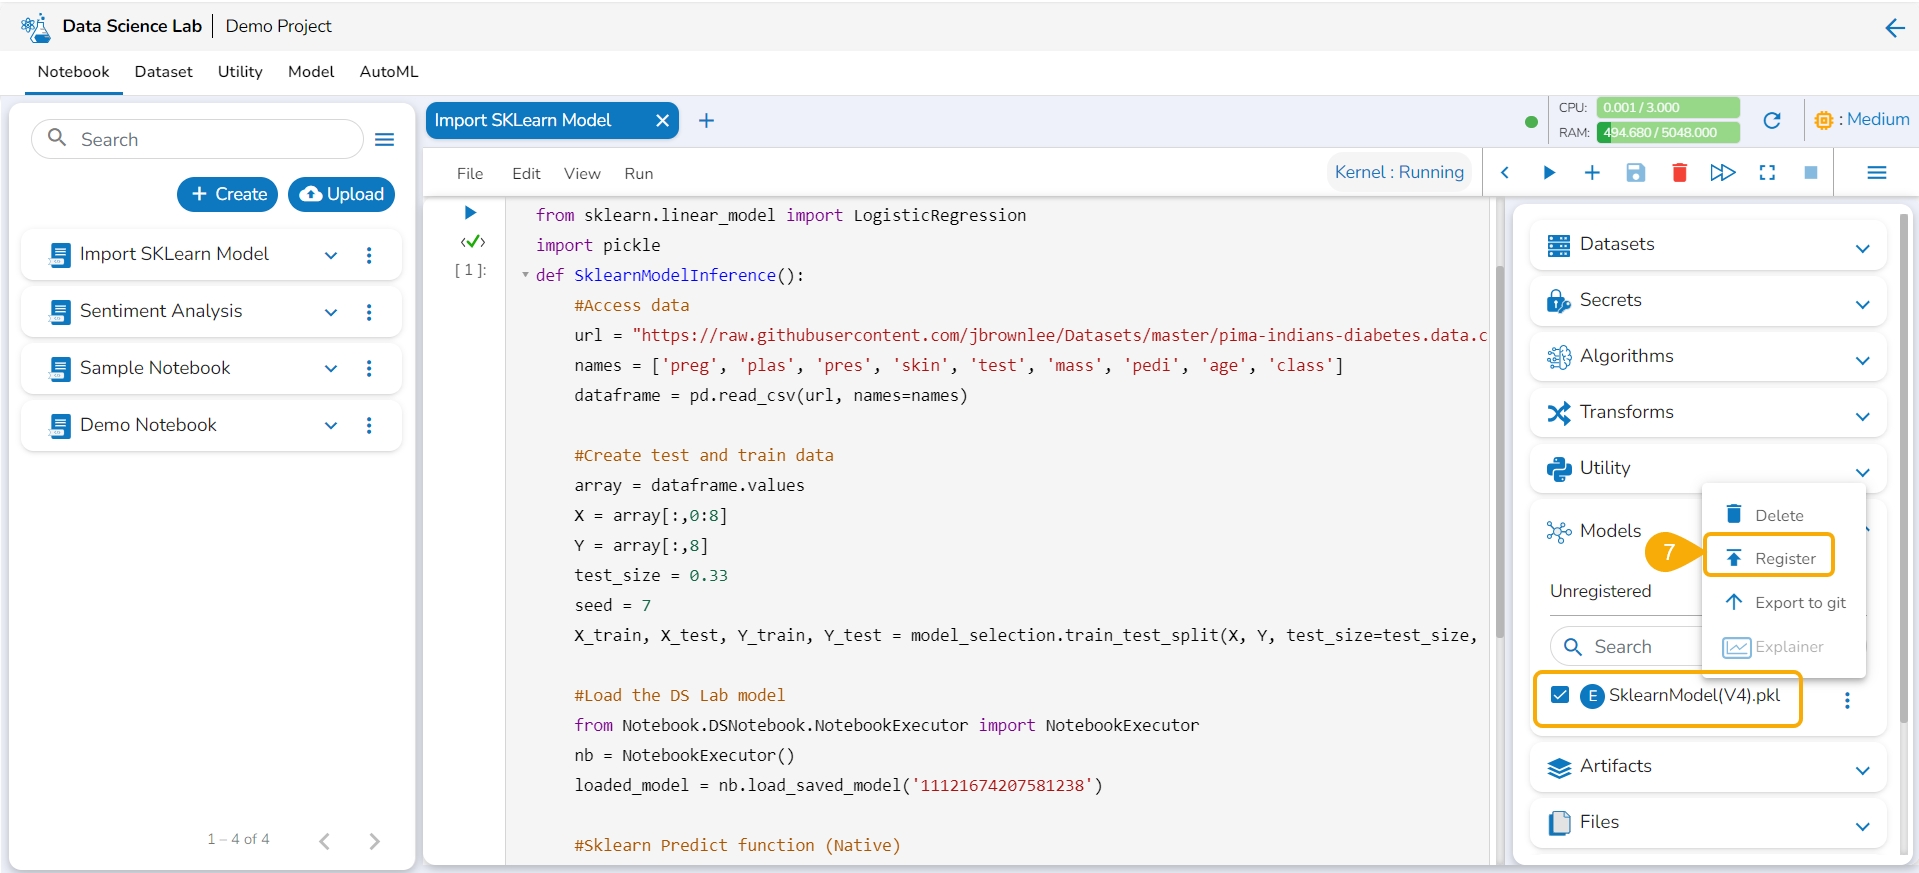Click the Upload button
This screenshot has width=1919, height=873.
coord(341,194)
